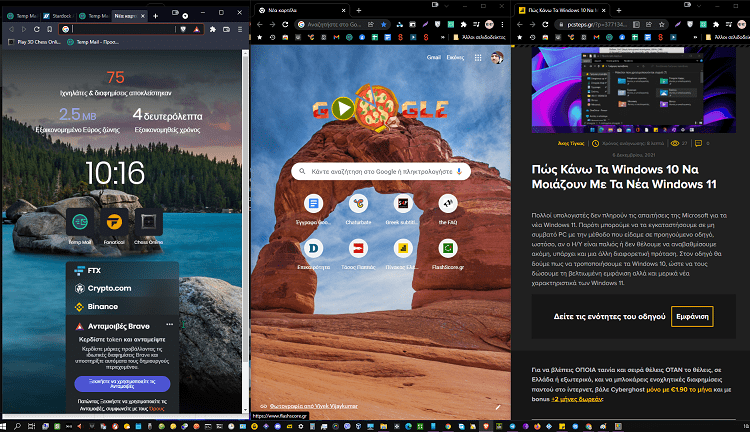
Task: Open Brave Rewards triangle icon in address bar
Action: (x=197, y=29)
